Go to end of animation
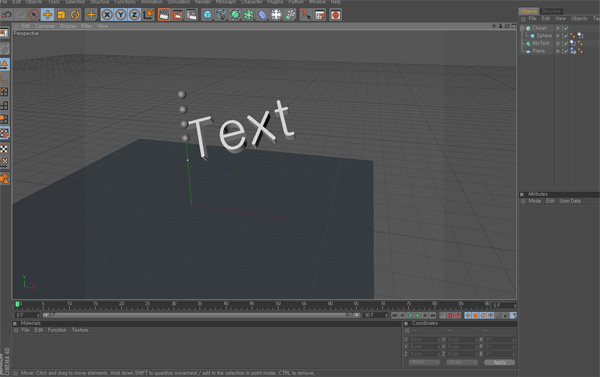 click(x=433, y=315)
